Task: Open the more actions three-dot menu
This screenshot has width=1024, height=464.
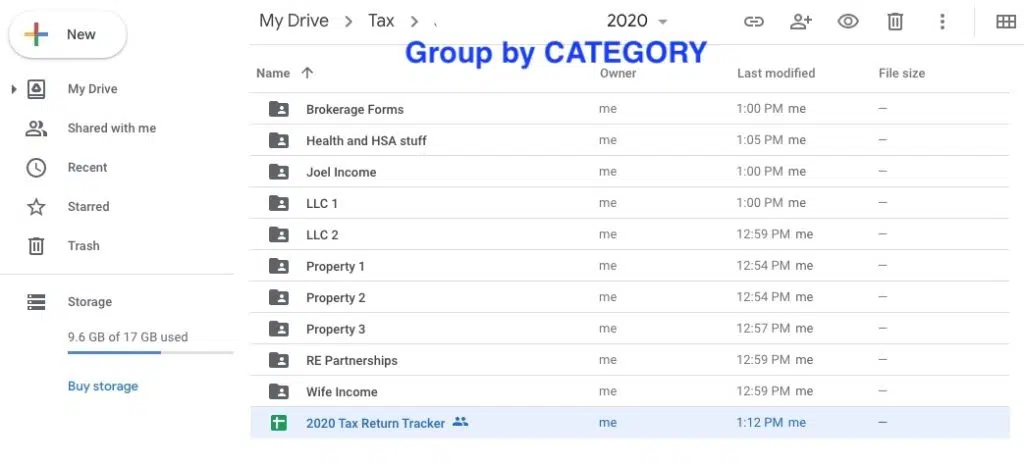Action: (x=942, y=21)
